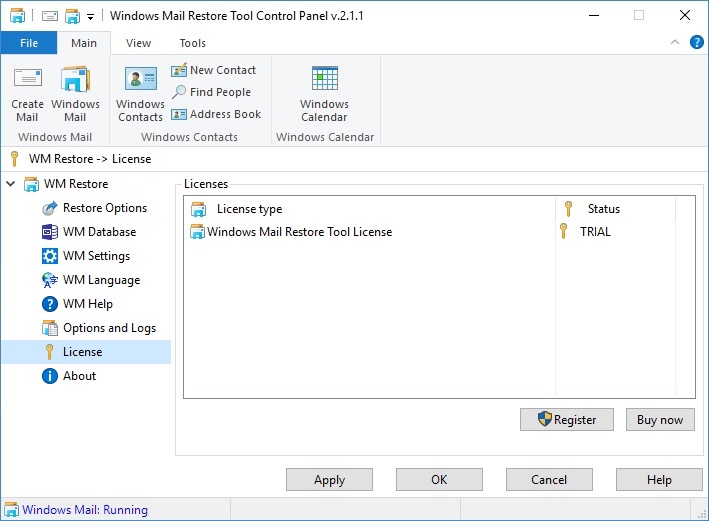Image resolution: width=709 pixels, height=521 pixels.
Task: Click the Cancel button
Action: 549,479
